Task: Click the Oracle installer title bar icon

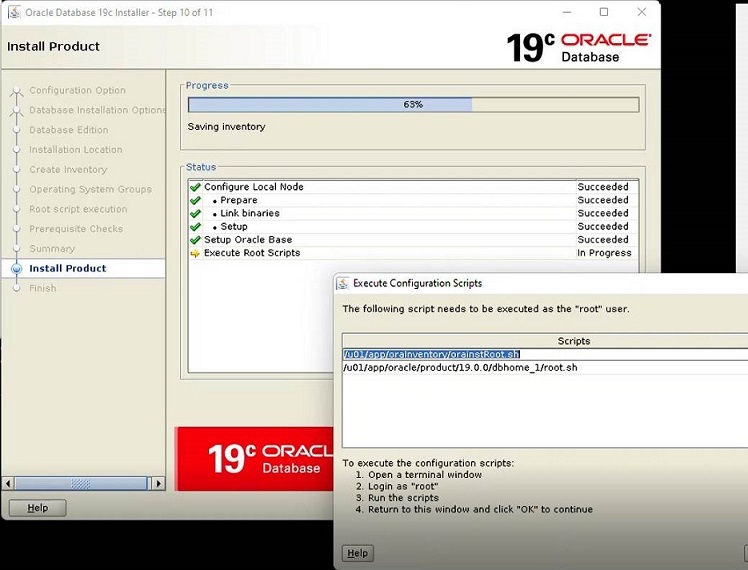Action: click(x=14, y=12)
